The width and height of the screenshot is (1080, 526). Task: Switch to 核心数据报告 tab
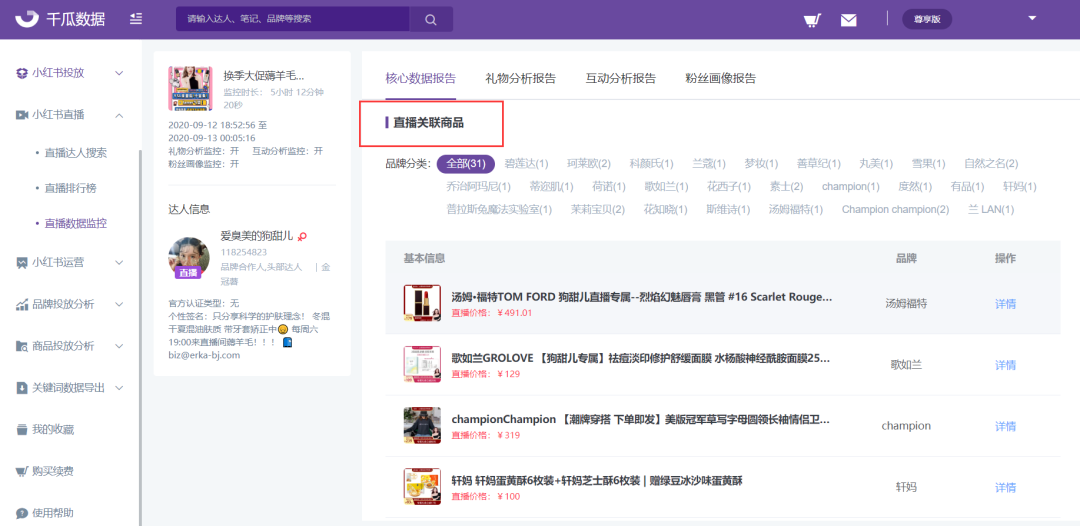tap(420, 78)
